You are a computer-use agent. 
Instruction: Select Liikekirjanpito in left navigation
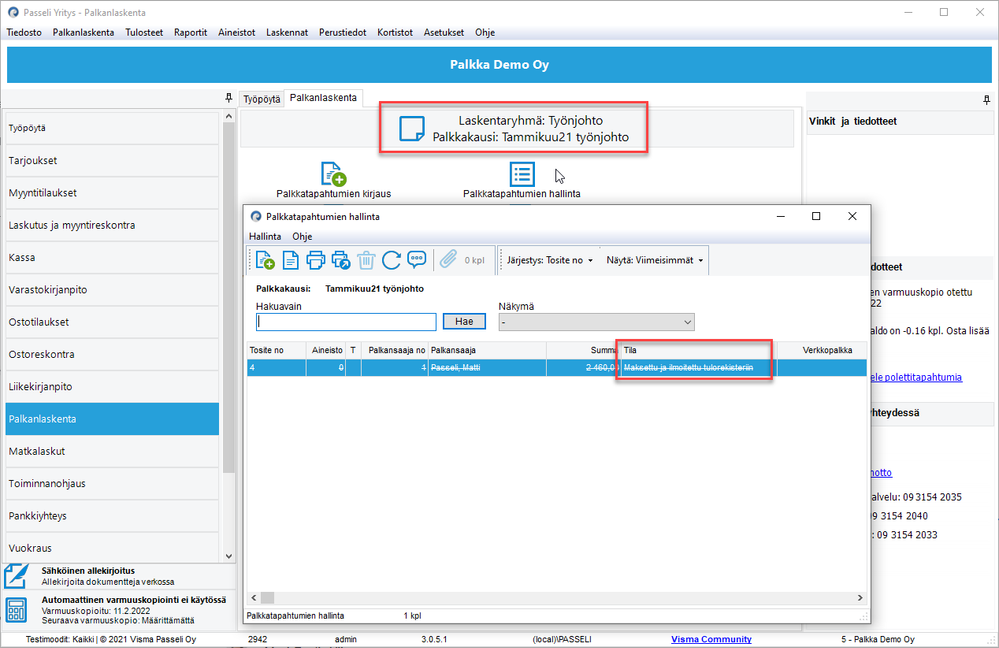(112, 386)
